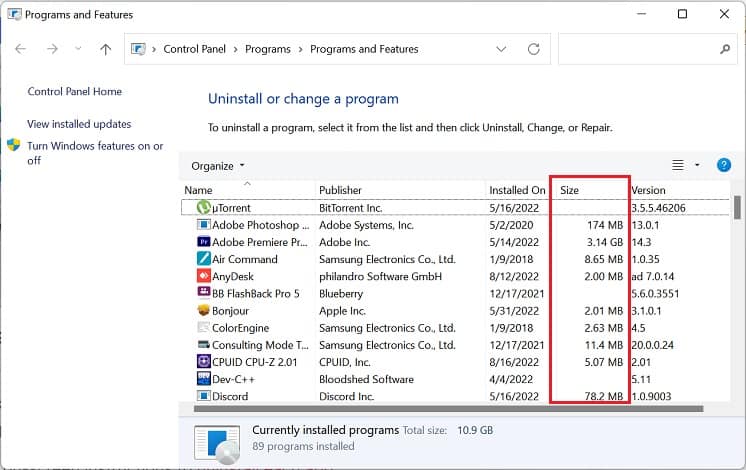Image resolution: width=746 pixels, height=470 pixels.
Task: Select the Adobe Photoshop row name
Action: tap(260, 225)
